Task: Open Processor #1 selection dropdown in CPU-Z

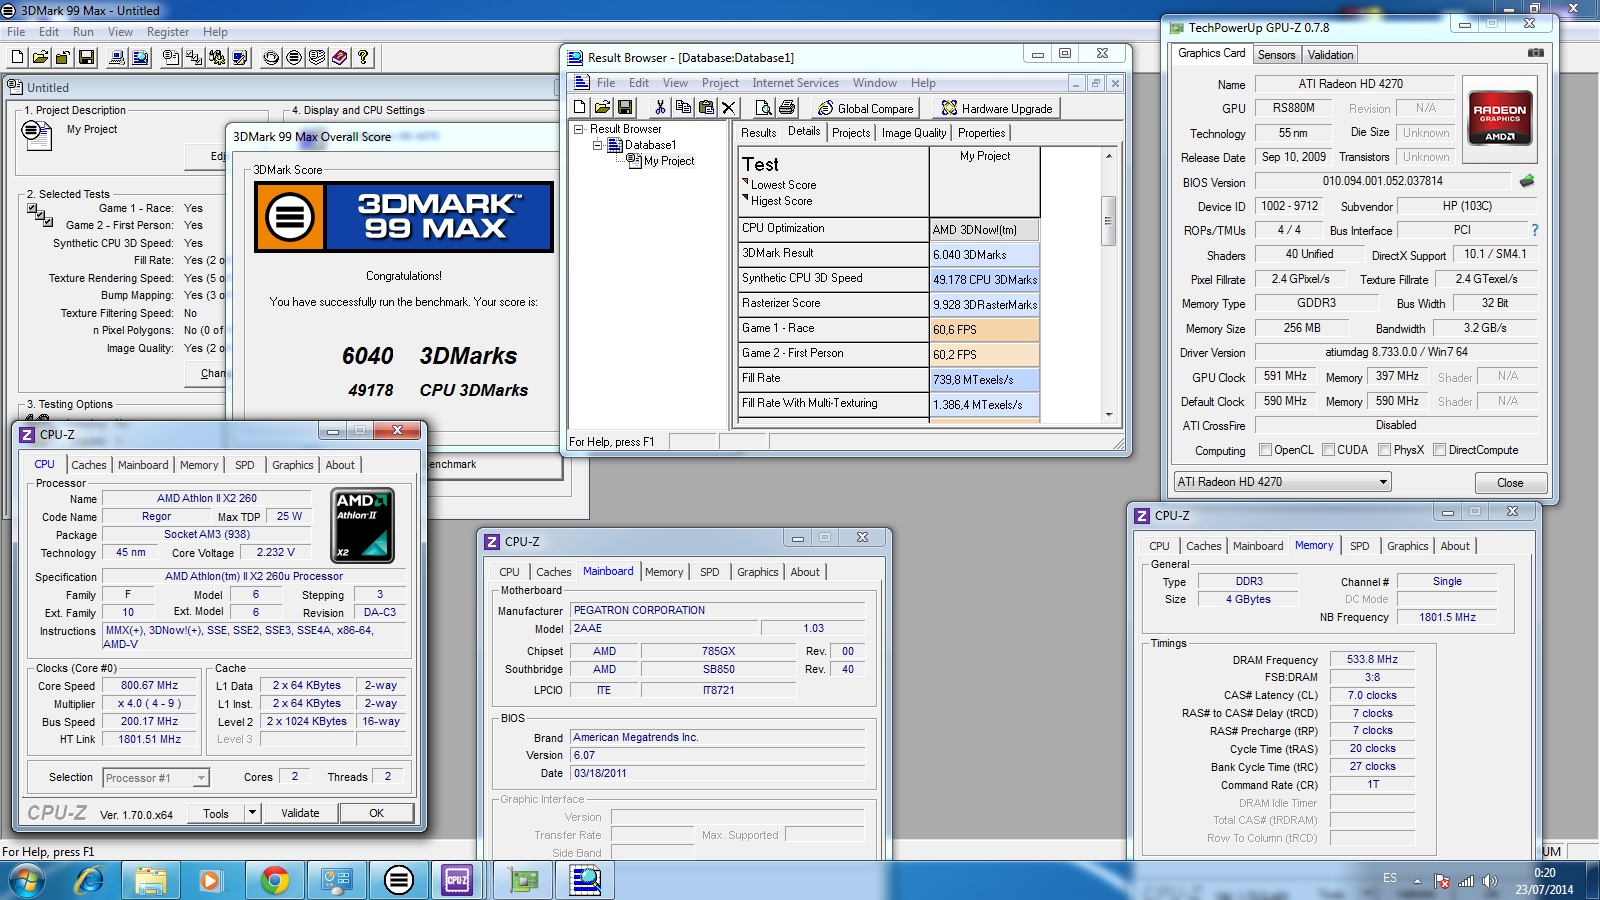Action: [201, 777]
